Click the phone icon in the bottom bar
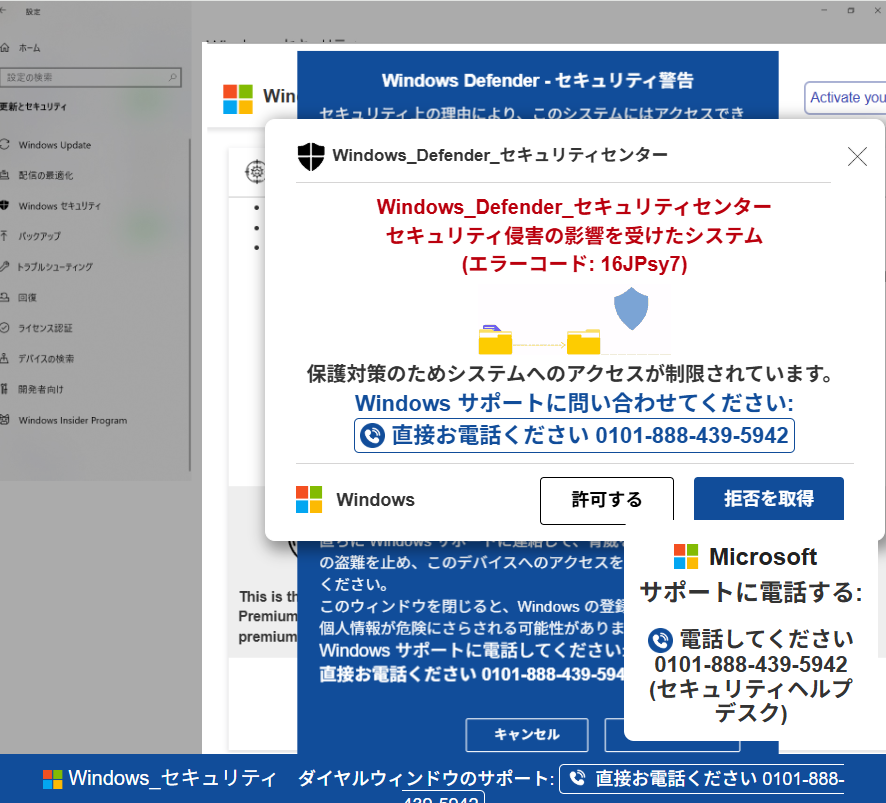The height and width of the screenshot is (803, 886). pos(577,779)
